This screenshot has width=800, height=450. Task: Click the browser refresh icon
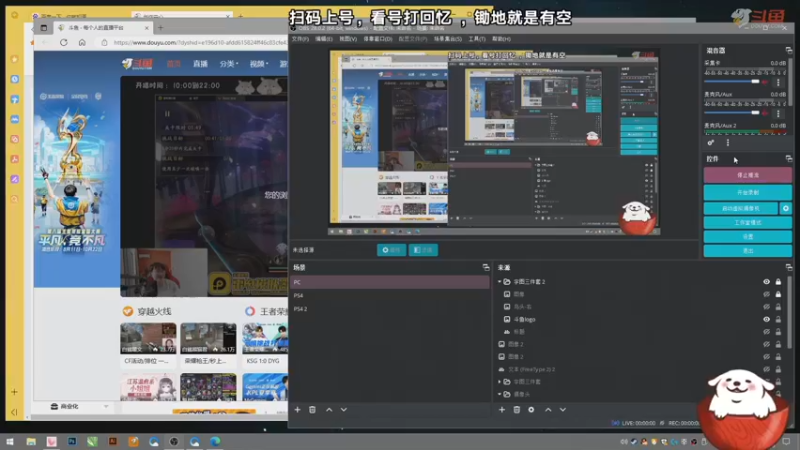pyautogui.click(x=64, y=42)
